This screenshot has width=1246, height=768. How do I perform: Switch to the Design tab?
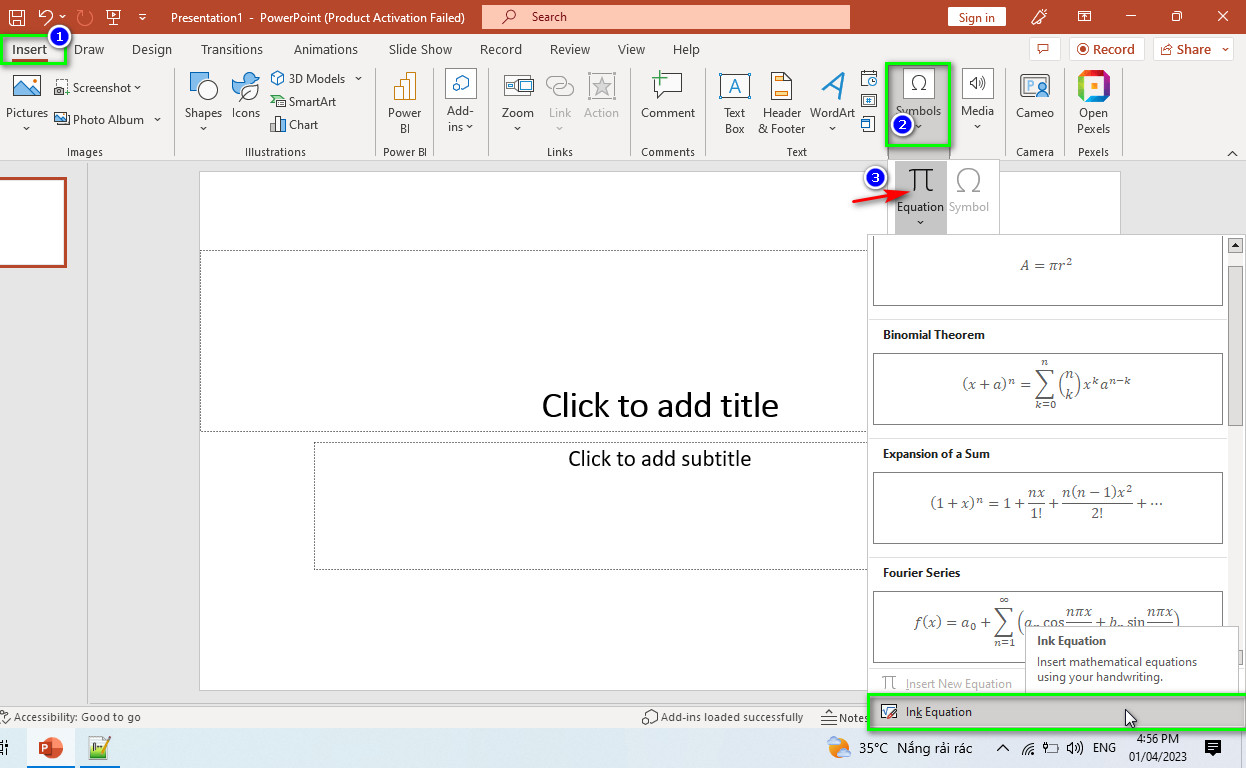point(152,49)
